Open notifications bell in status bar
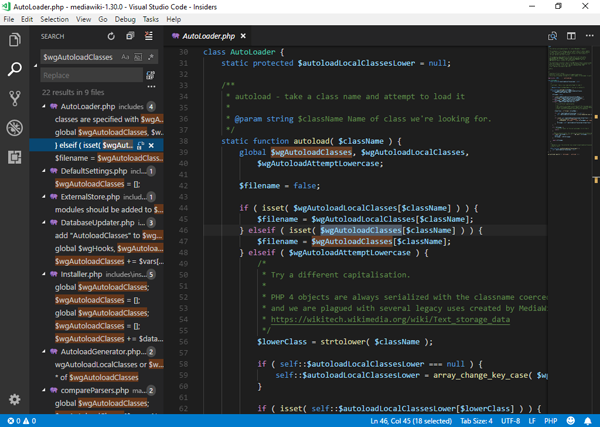Viewport: 600px width, 427px height. pyautogui.click(x=587, y=421)
